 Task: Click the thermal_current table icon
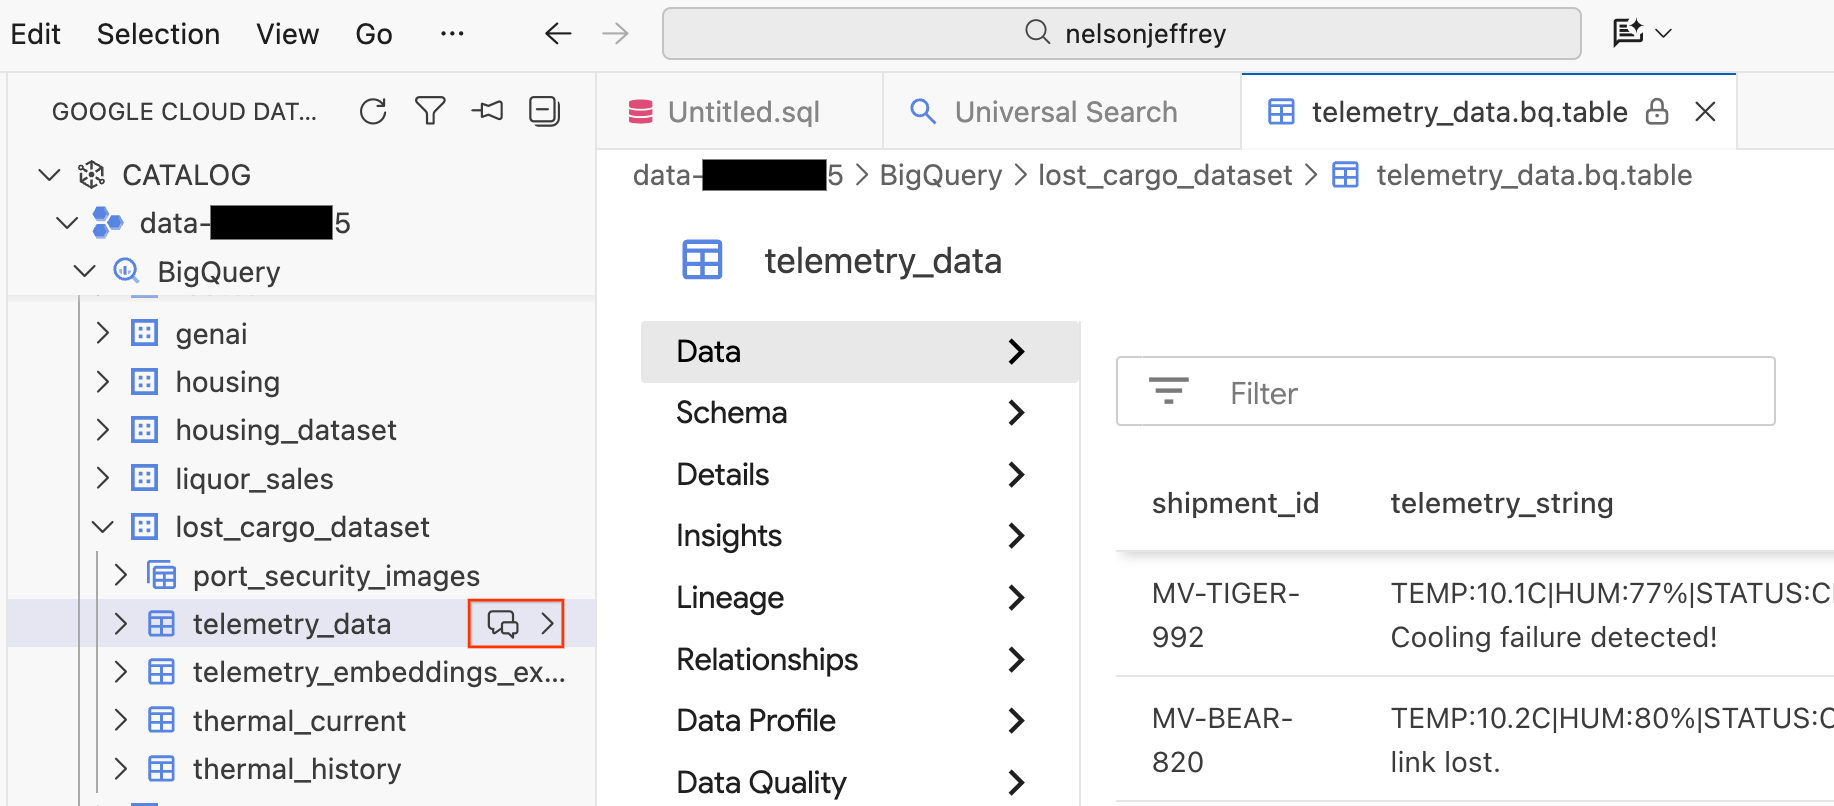[x=161, y=720]
